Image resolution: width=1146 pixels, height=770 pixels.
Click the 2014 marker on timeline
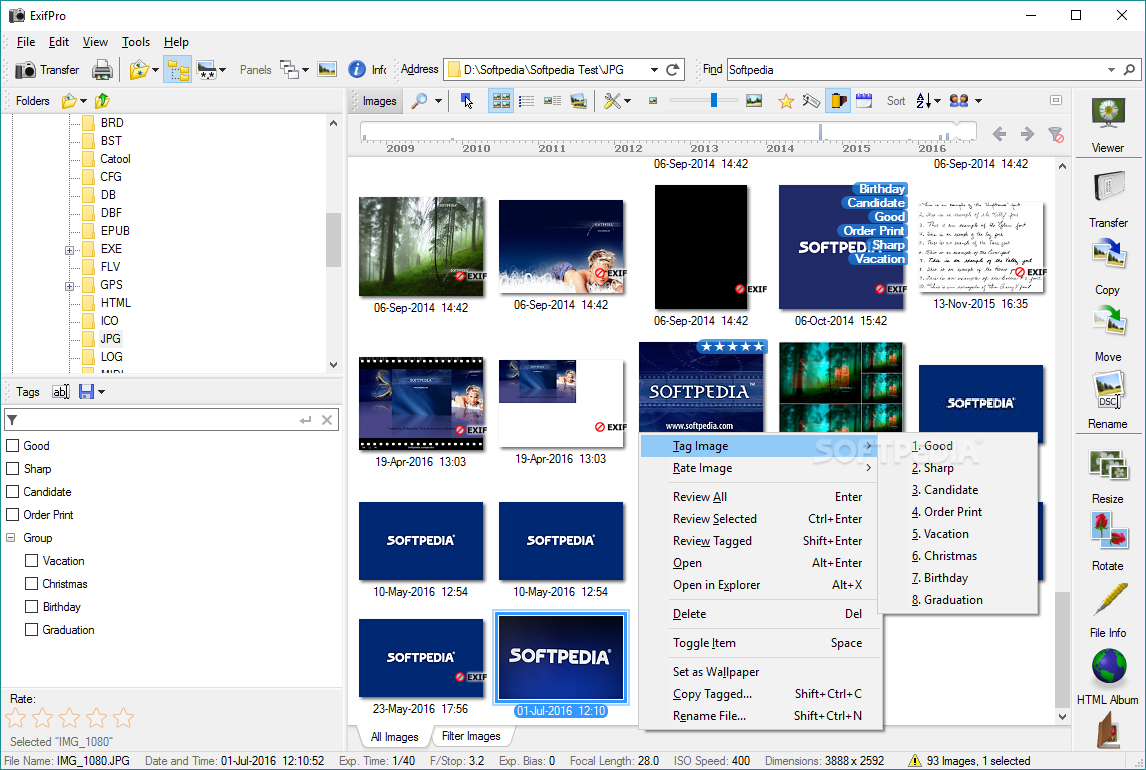point(780,148)
